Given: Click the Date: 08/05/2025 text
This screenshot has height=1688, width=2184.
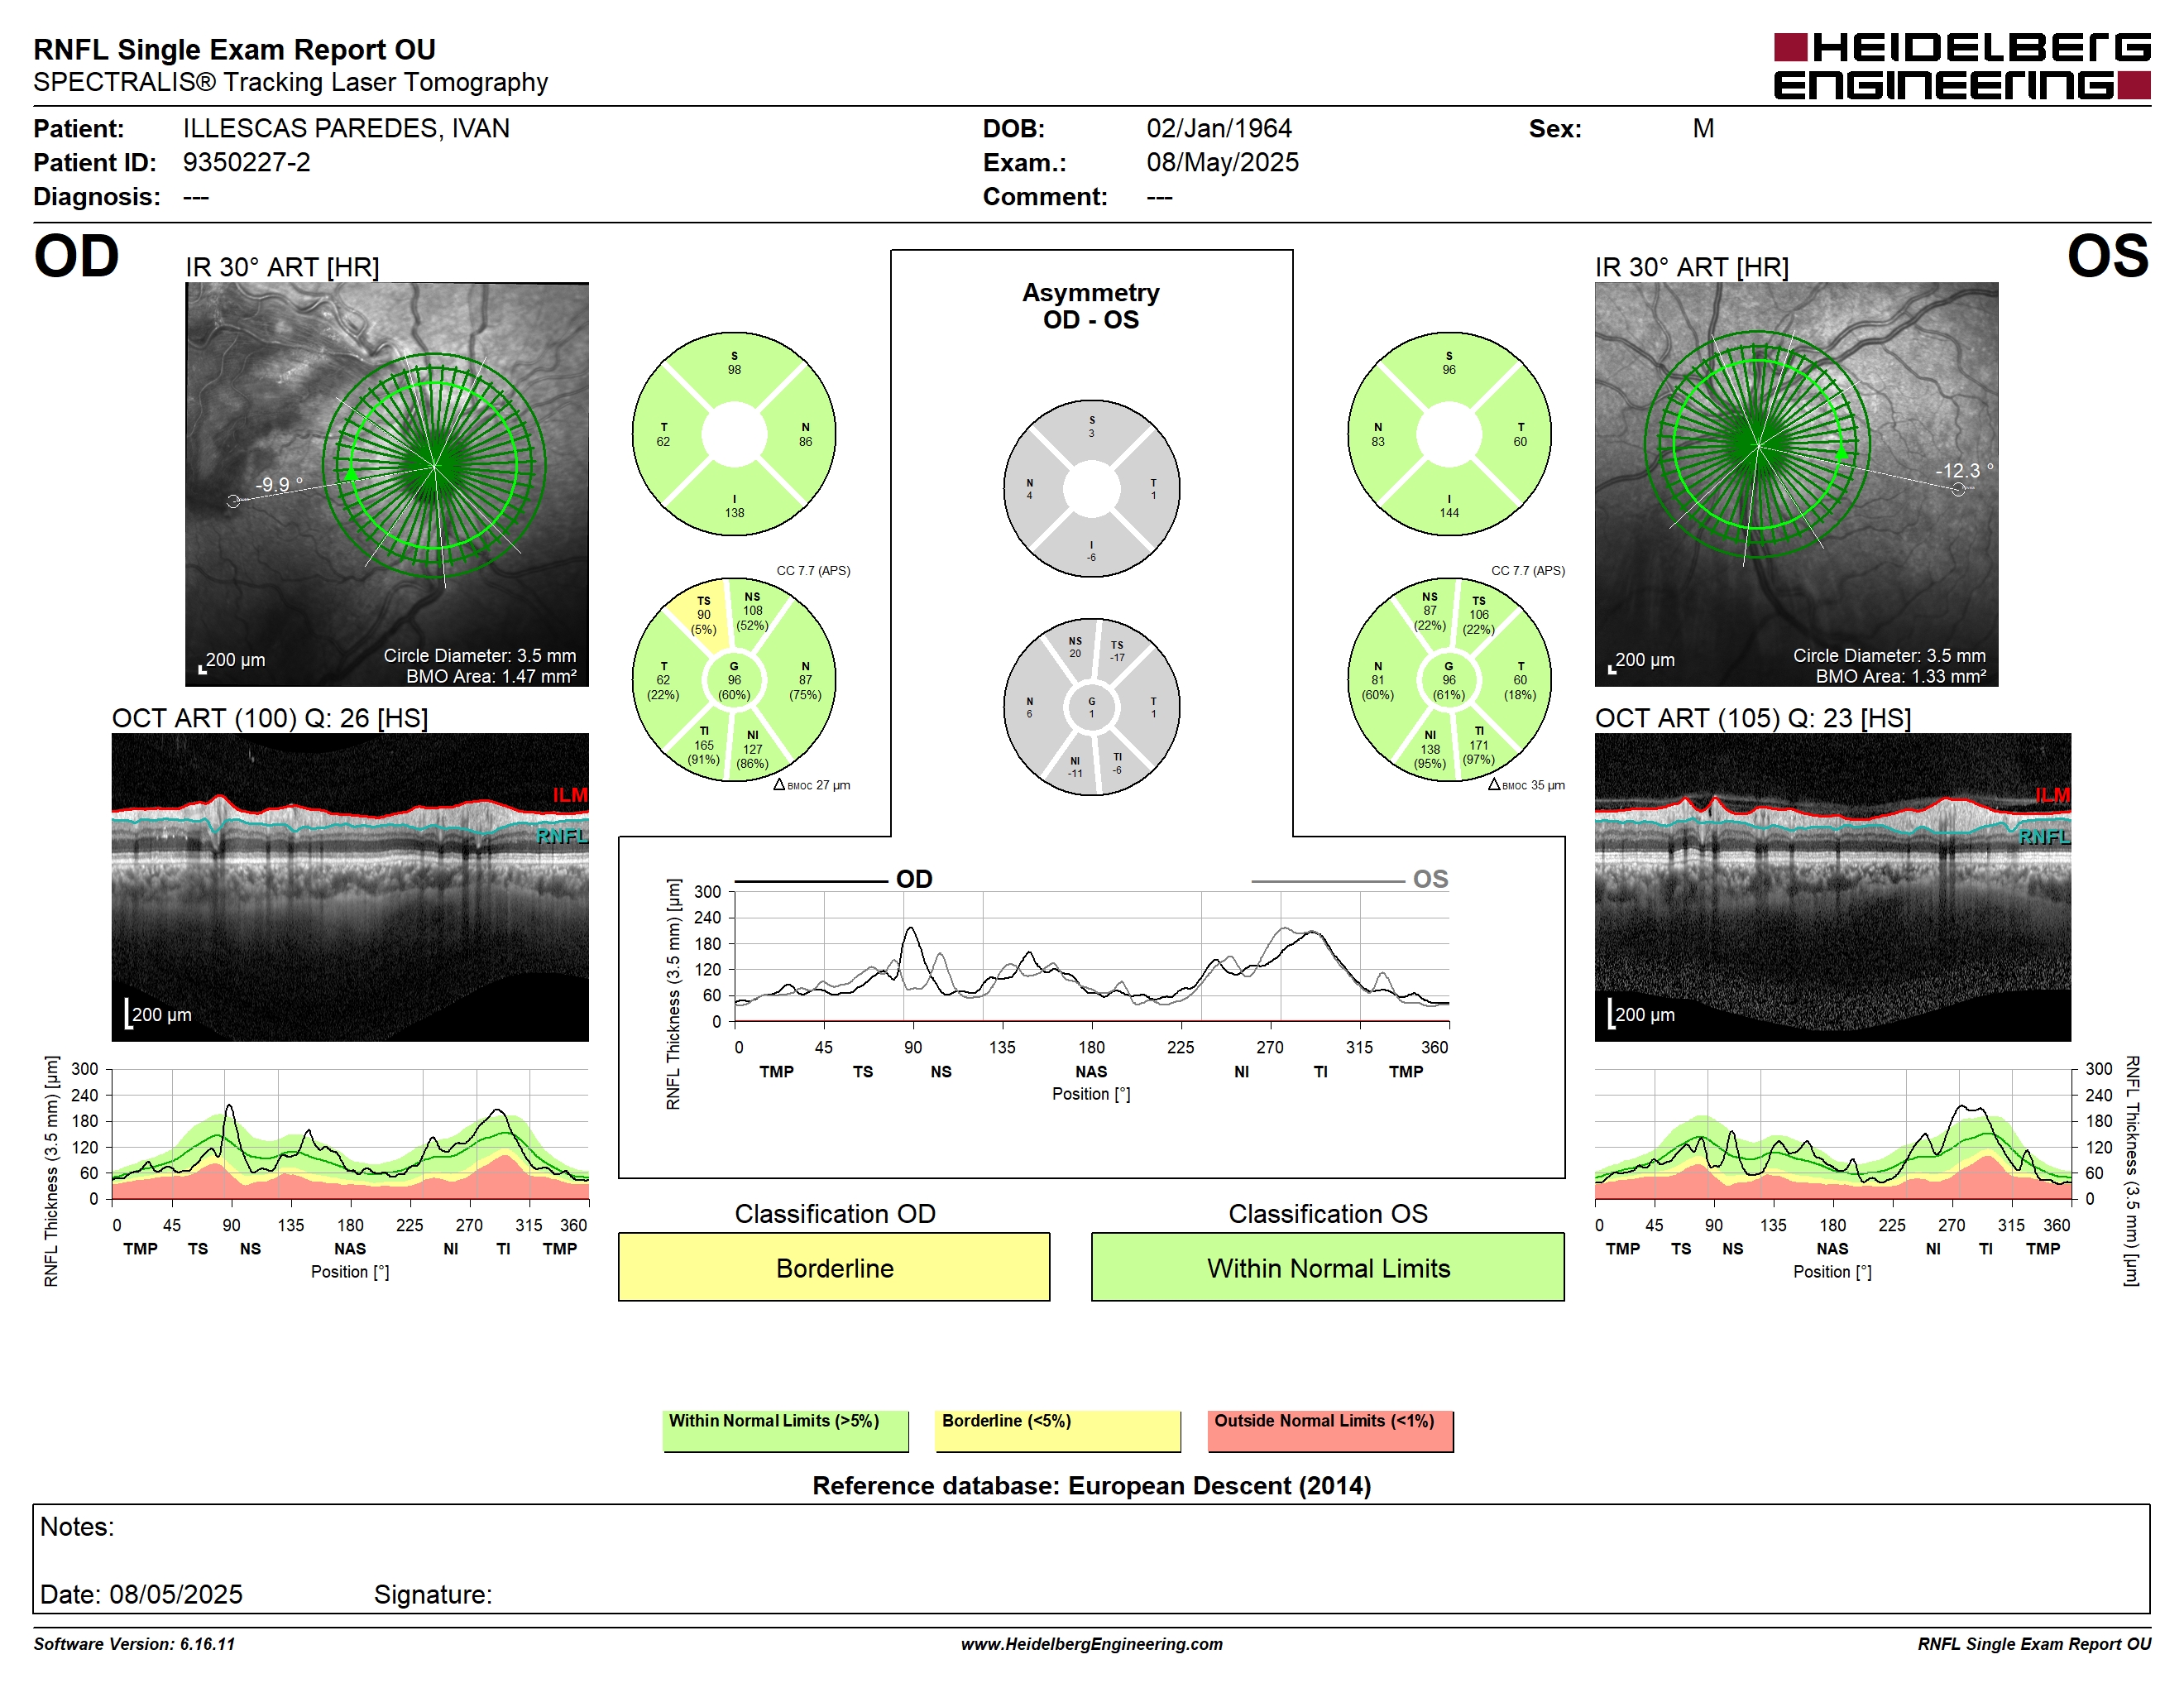Looking at the screenshot, I should (x=141, y=1594).
